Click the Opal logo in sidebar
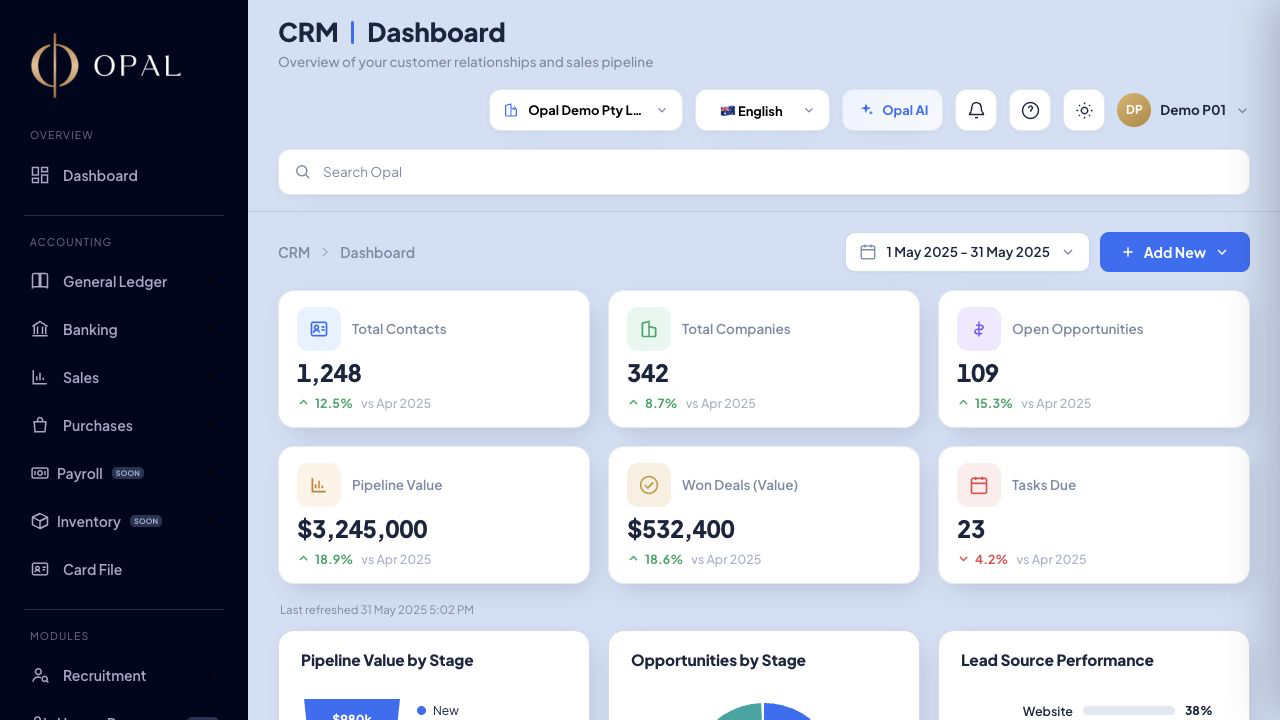 coord(106,65)
